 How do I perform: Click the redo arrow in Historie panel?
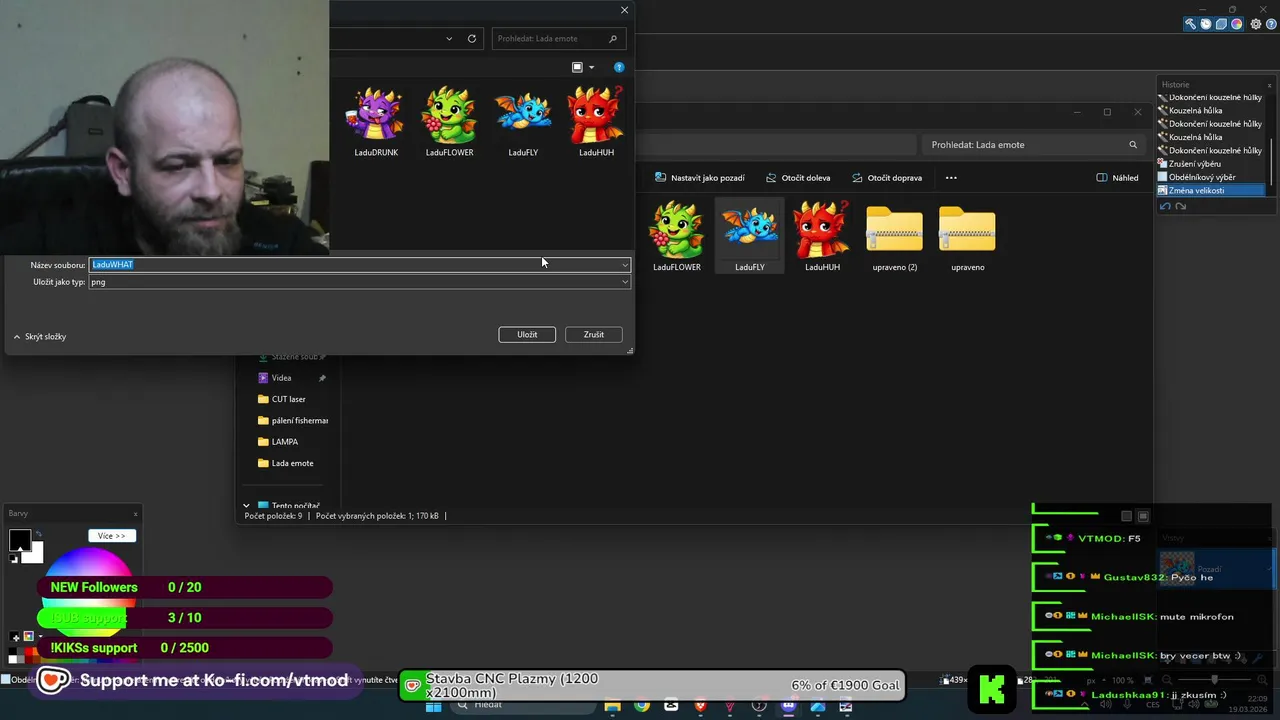pos(1181,206)
